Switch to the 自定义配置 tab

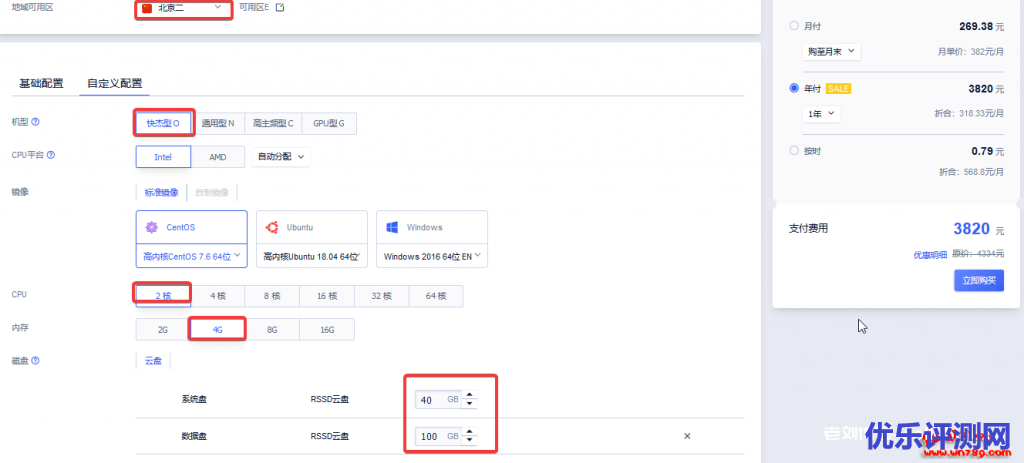(x=115, y=84)
